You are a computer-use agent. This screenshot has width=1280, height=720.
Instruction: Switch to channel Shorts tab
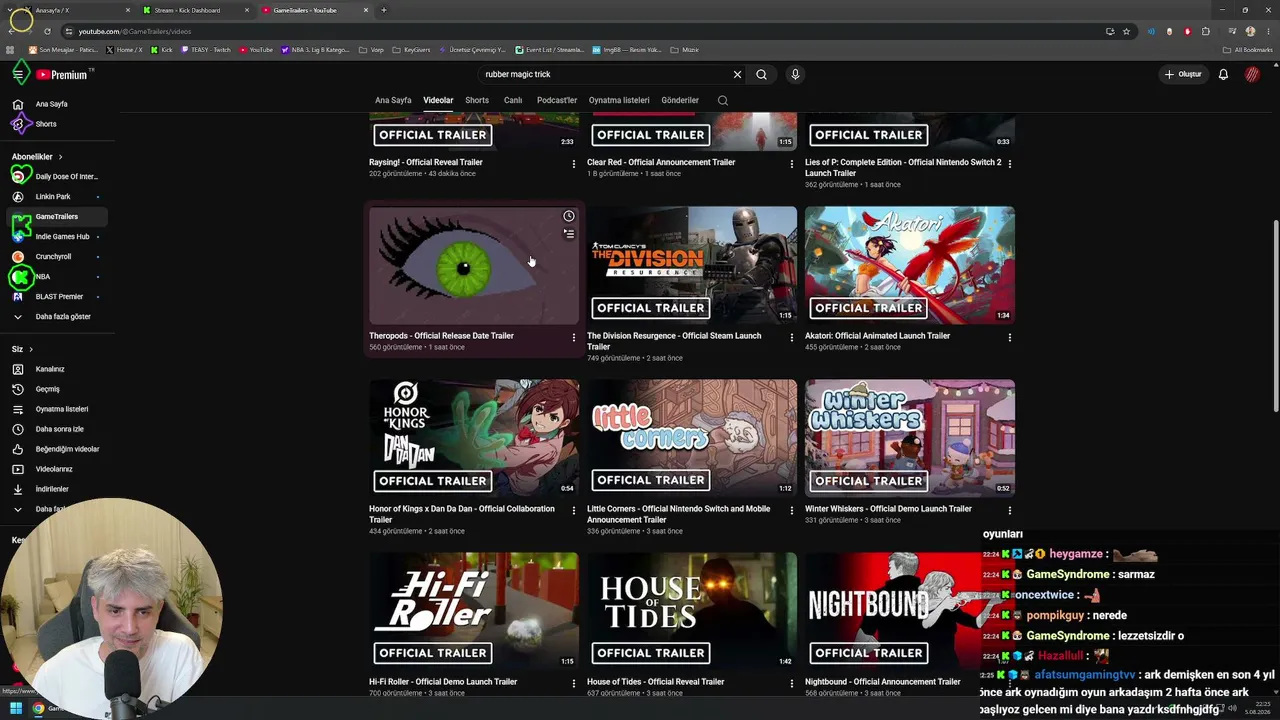477,100
